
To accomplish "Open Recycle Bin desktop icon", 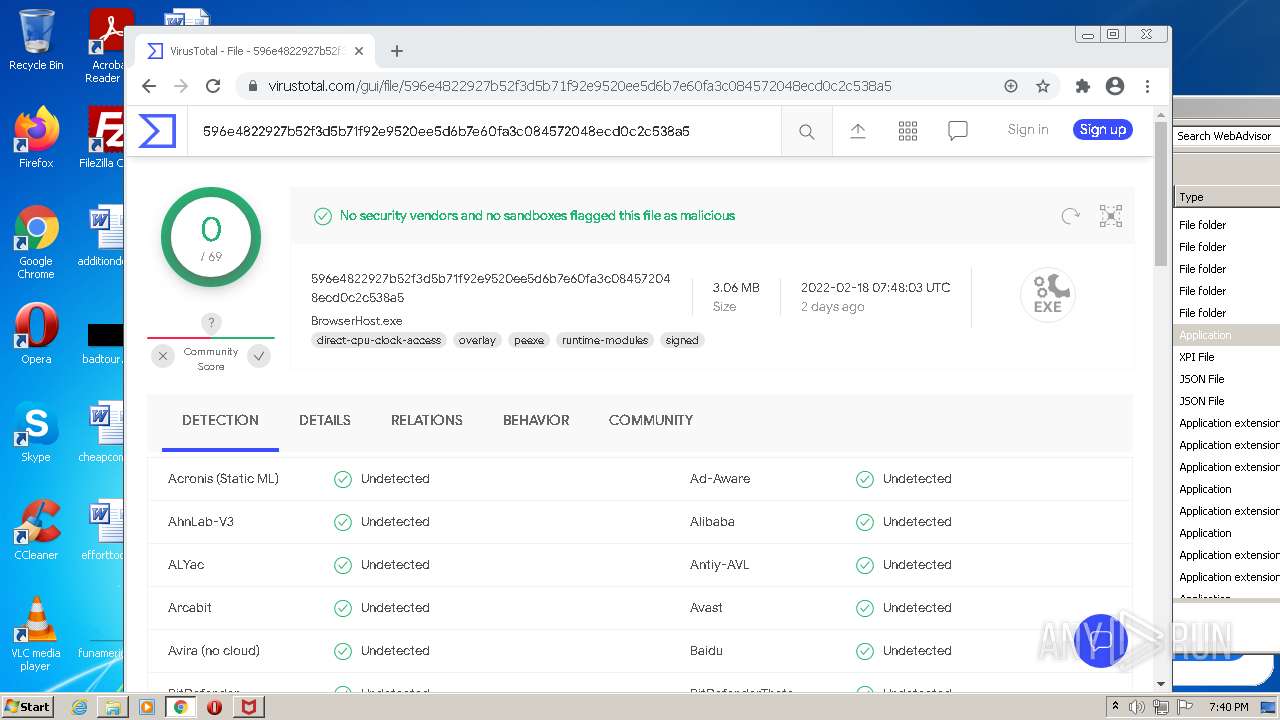I will [36, 40].
